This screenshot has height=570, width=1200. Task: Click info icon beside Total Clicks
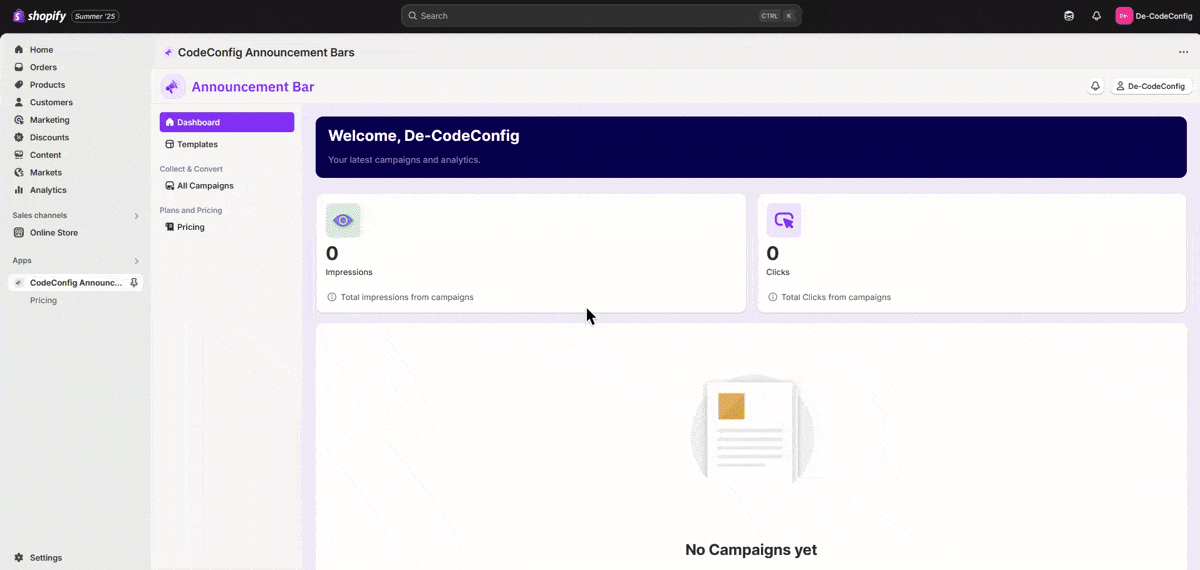[x=773, y=297]
